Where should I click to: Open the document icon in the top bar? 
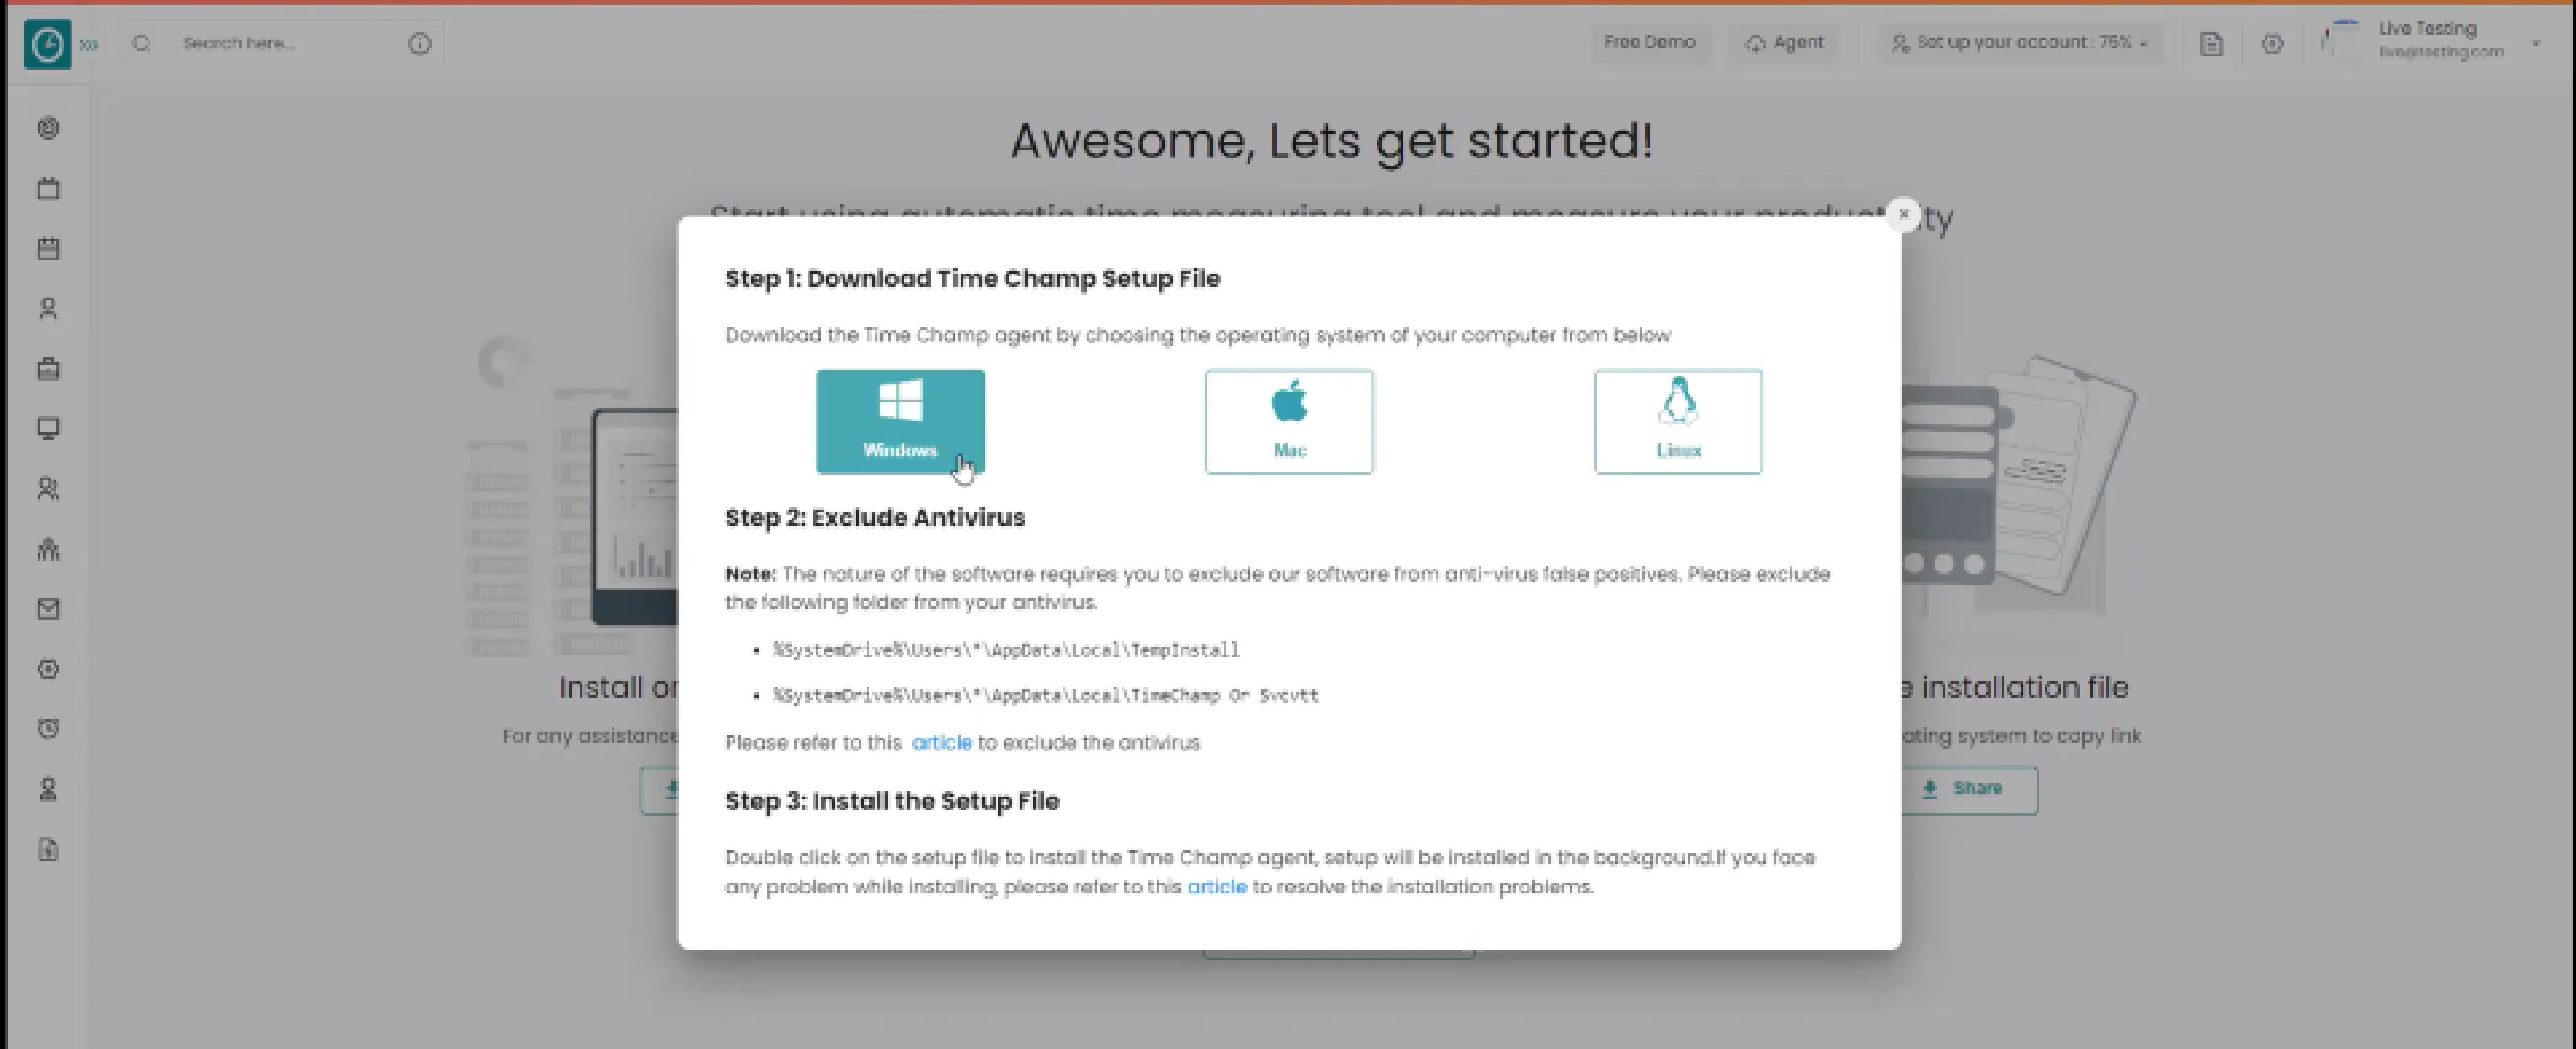click(2211, 44)
